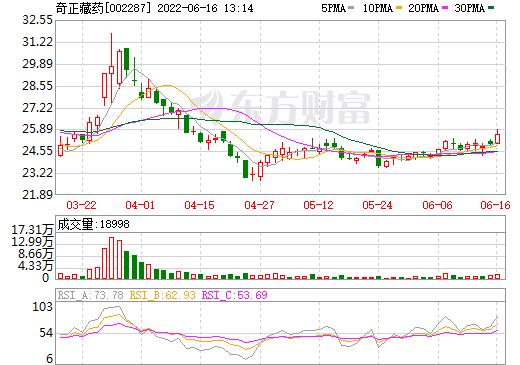Click the 12.99万 volume axis label
This screenshot has width=520, height=365.
(32, 242)
